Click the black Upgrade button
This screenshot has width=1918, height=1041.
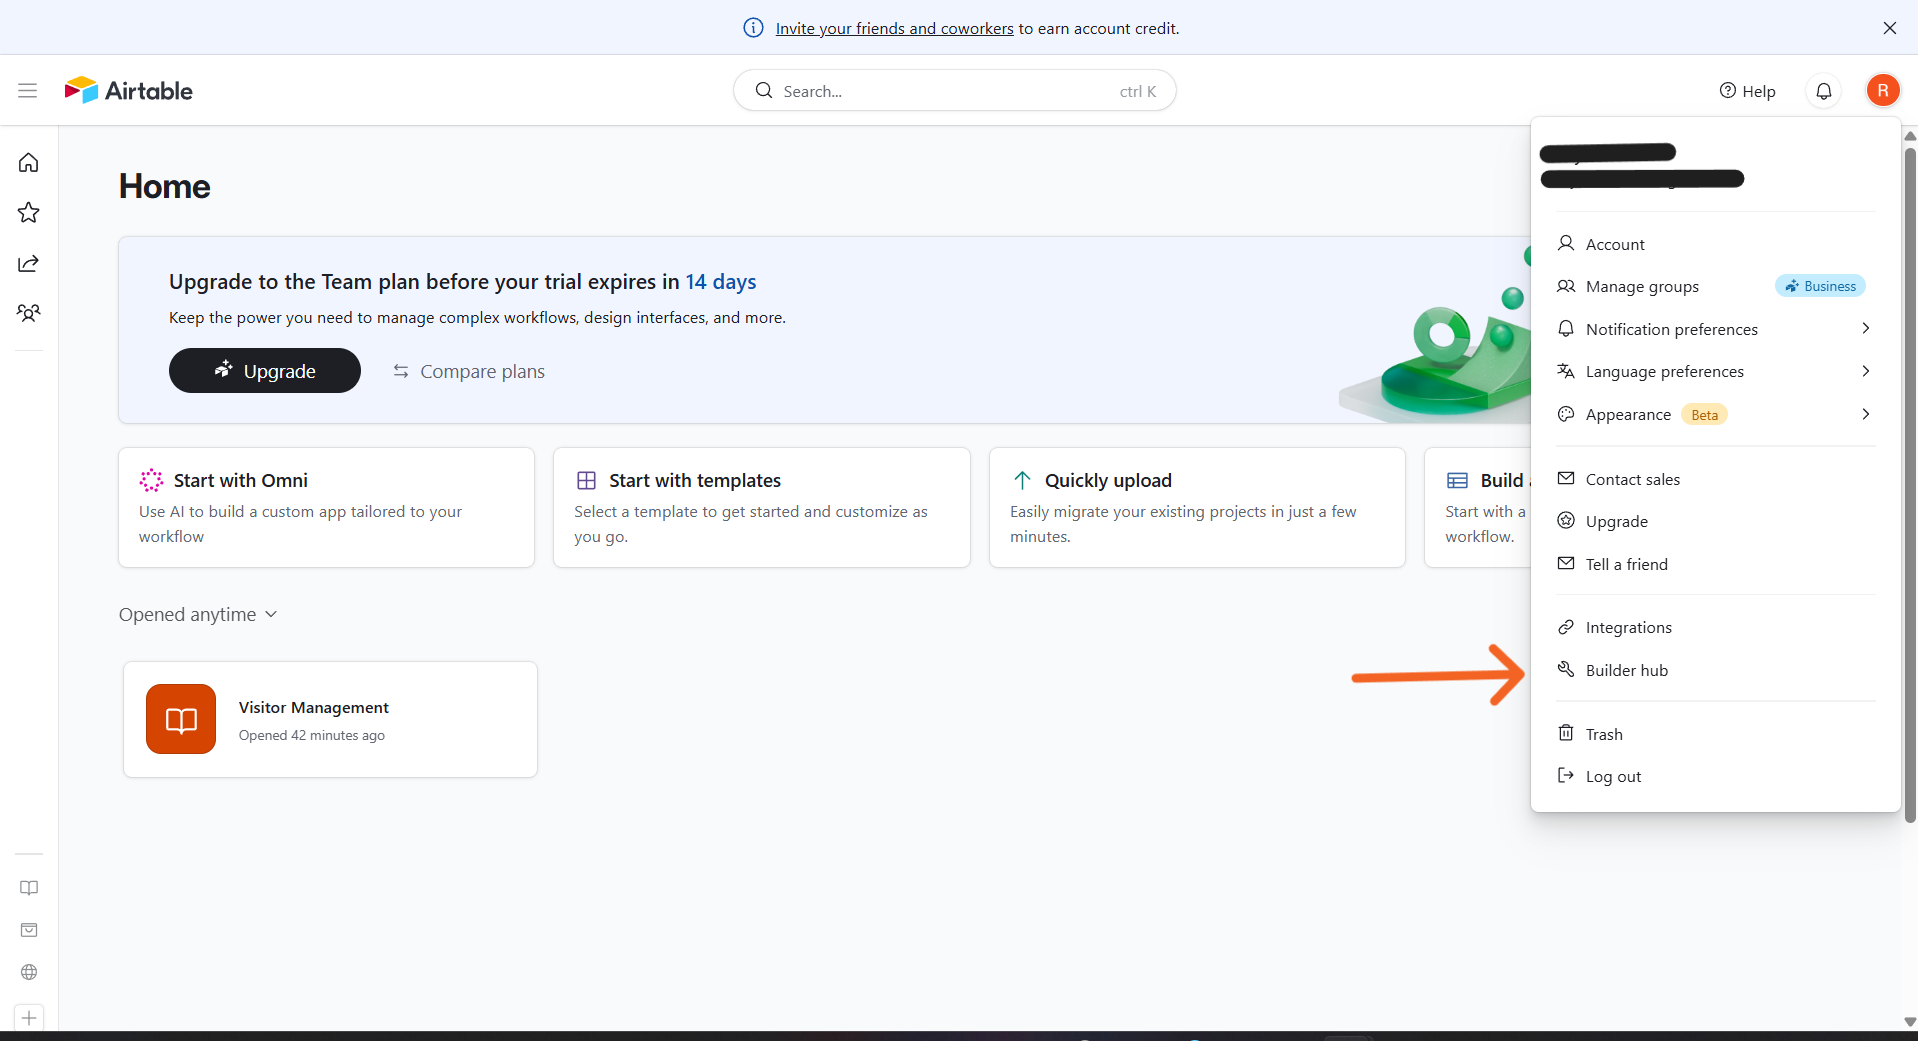pyautogui.click(x=265, y=371)
